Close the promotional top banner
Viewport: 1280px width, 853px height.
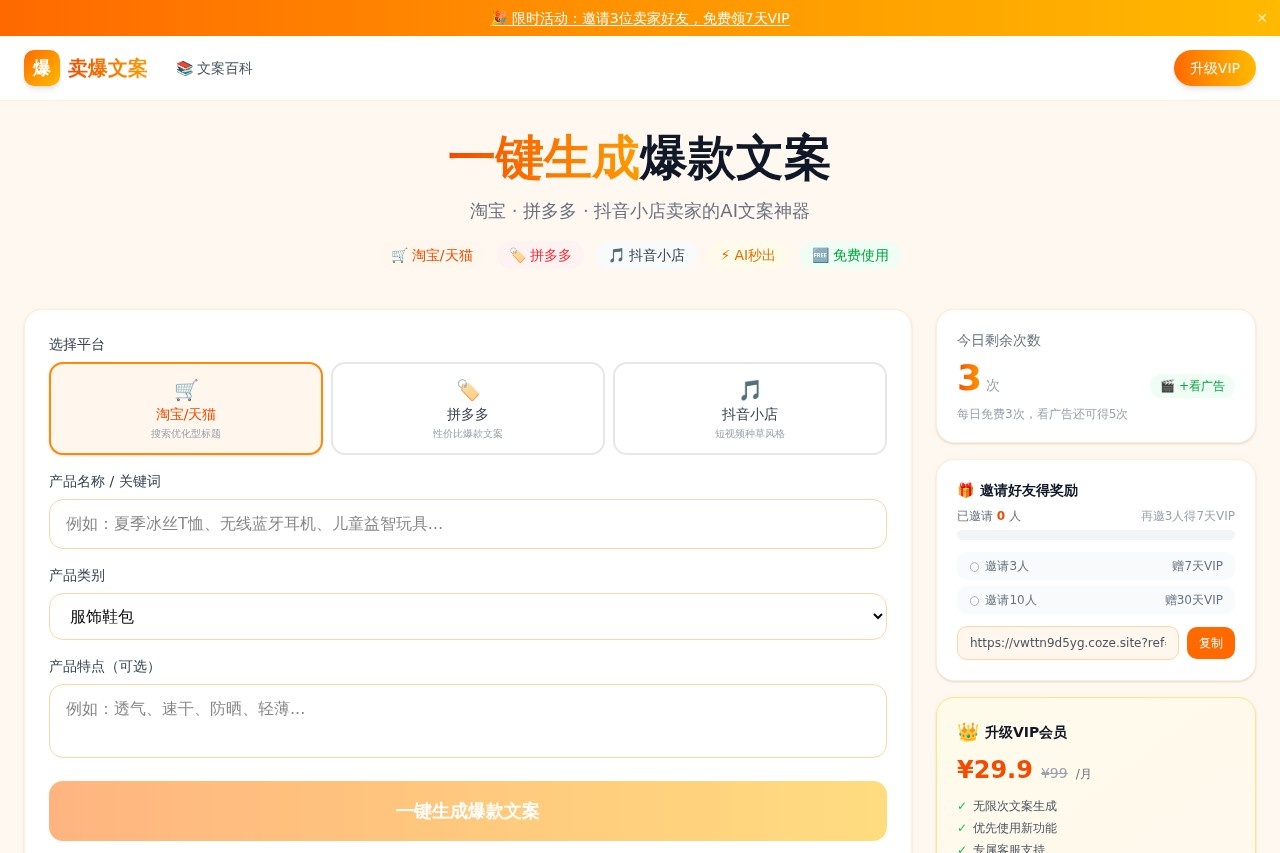point(1261,18)
